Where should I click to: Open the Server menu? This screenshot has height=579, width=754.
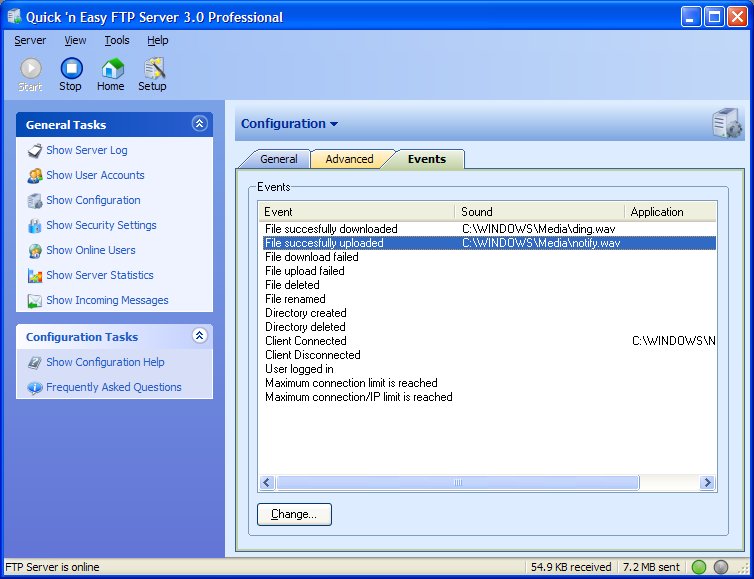pyautogui.click(x=30, y=40)
